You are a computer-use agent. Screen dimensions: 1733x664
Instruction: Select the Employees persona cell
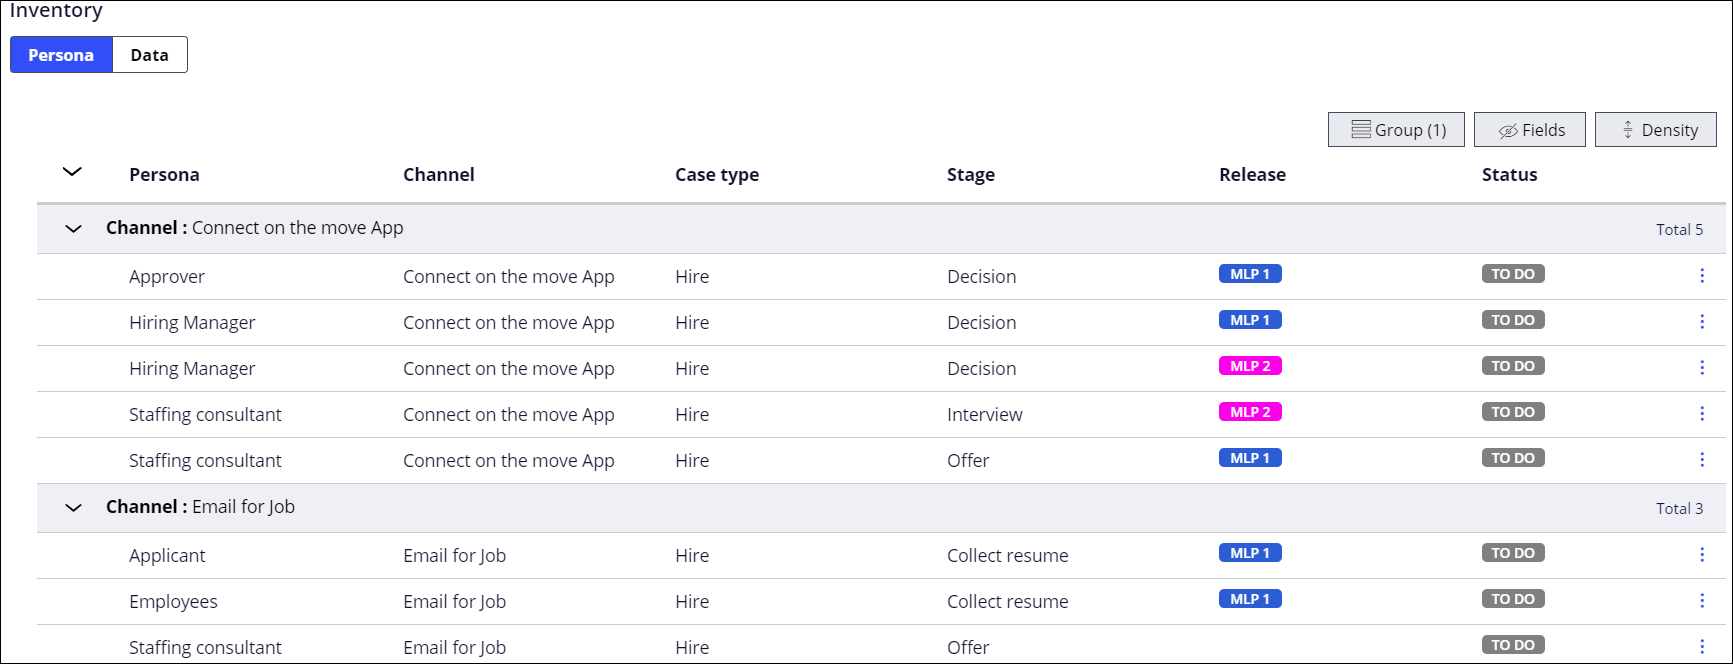pyautogui.click(x=173, y=602)
